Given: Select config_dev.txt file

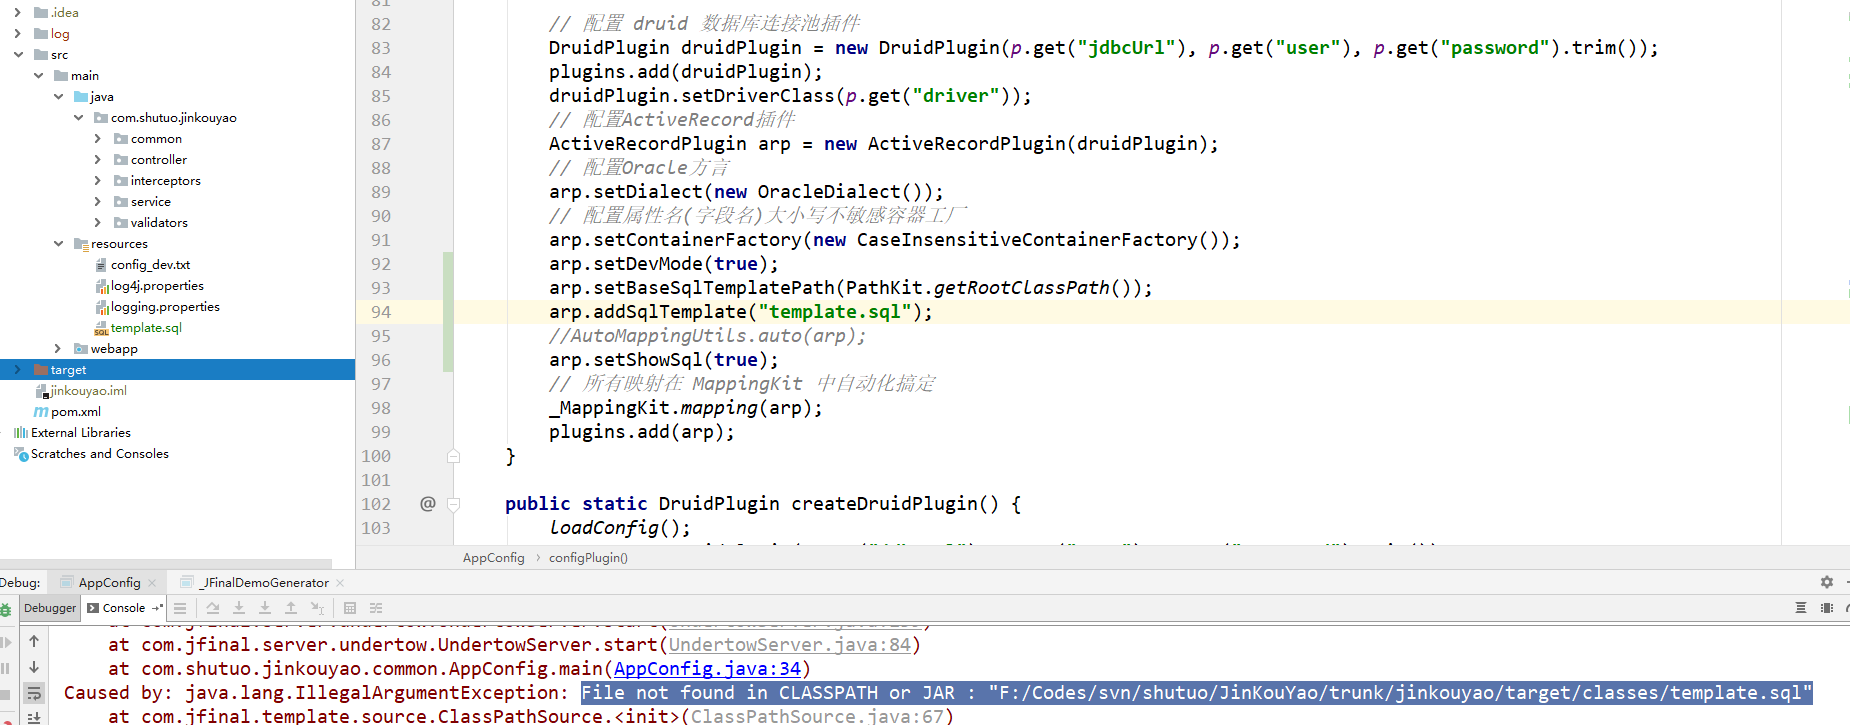Looking at the screenshot, I should tap(150, 265).
